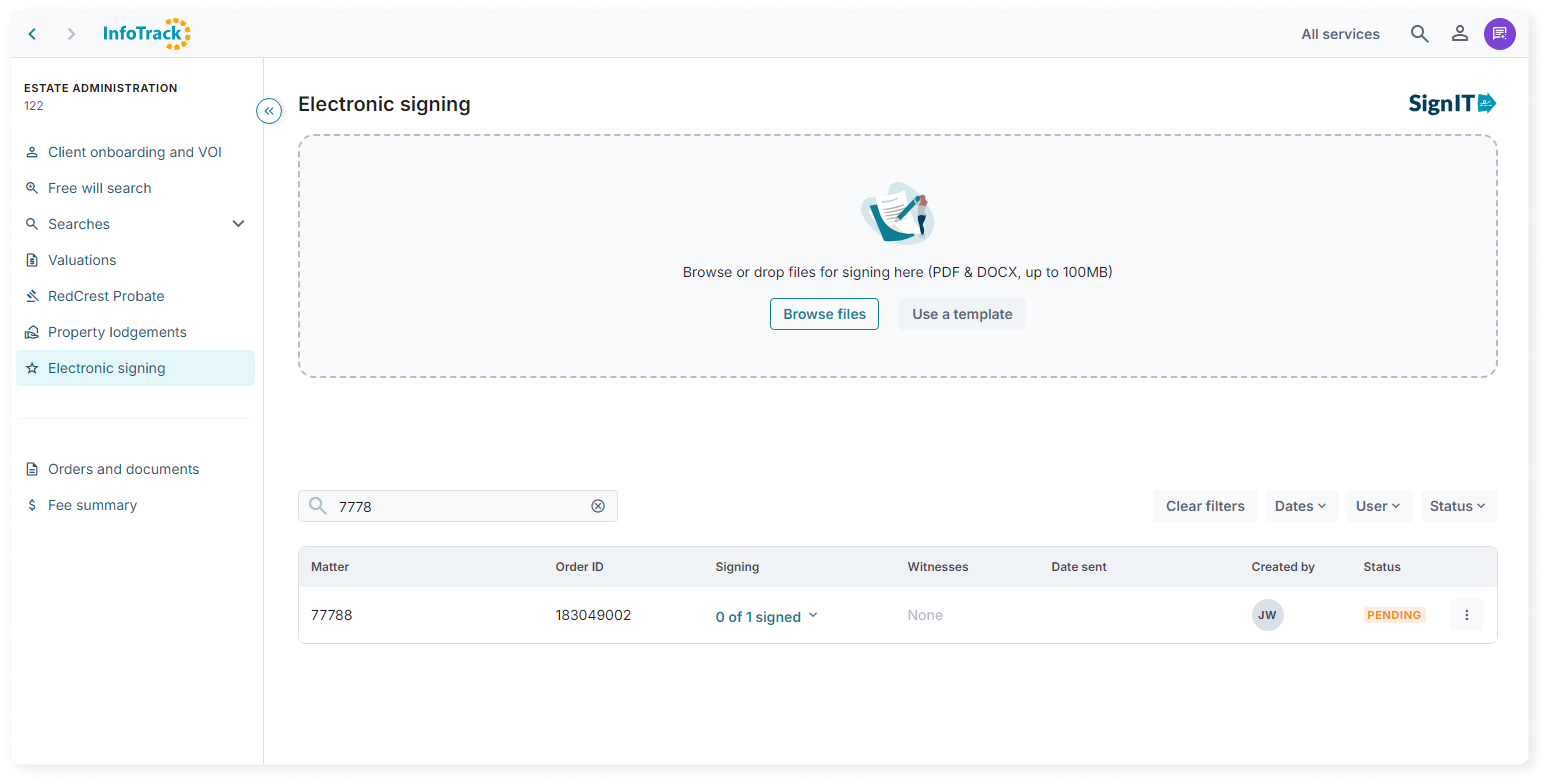Image resolution: width=1549 pixels, height=784 pixels.
Task: Open row actions three-dot menu
Action: point(1466,615)
